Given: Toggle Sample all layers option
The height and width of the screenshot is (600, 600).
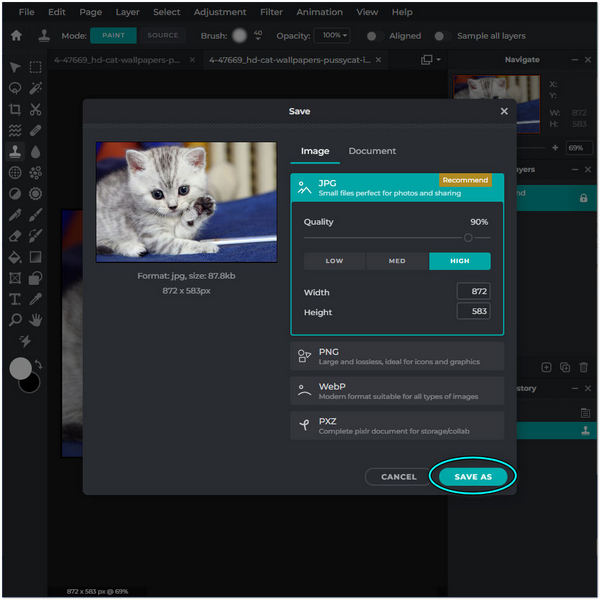Looking at the screenshot, I should [x=441, y=36].
